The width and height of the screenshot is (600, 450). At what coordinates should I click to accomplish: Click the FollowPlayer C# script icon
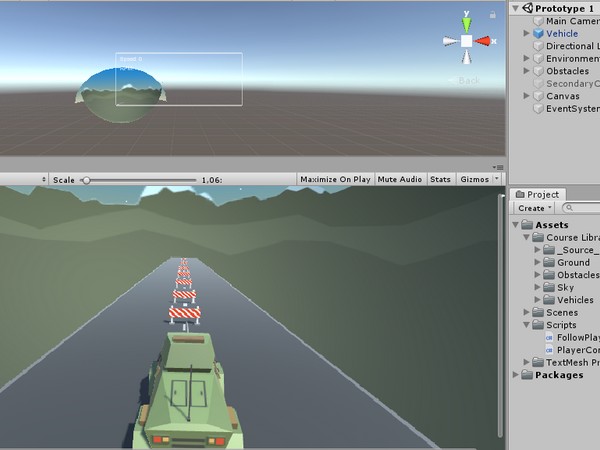pos(549,338)
